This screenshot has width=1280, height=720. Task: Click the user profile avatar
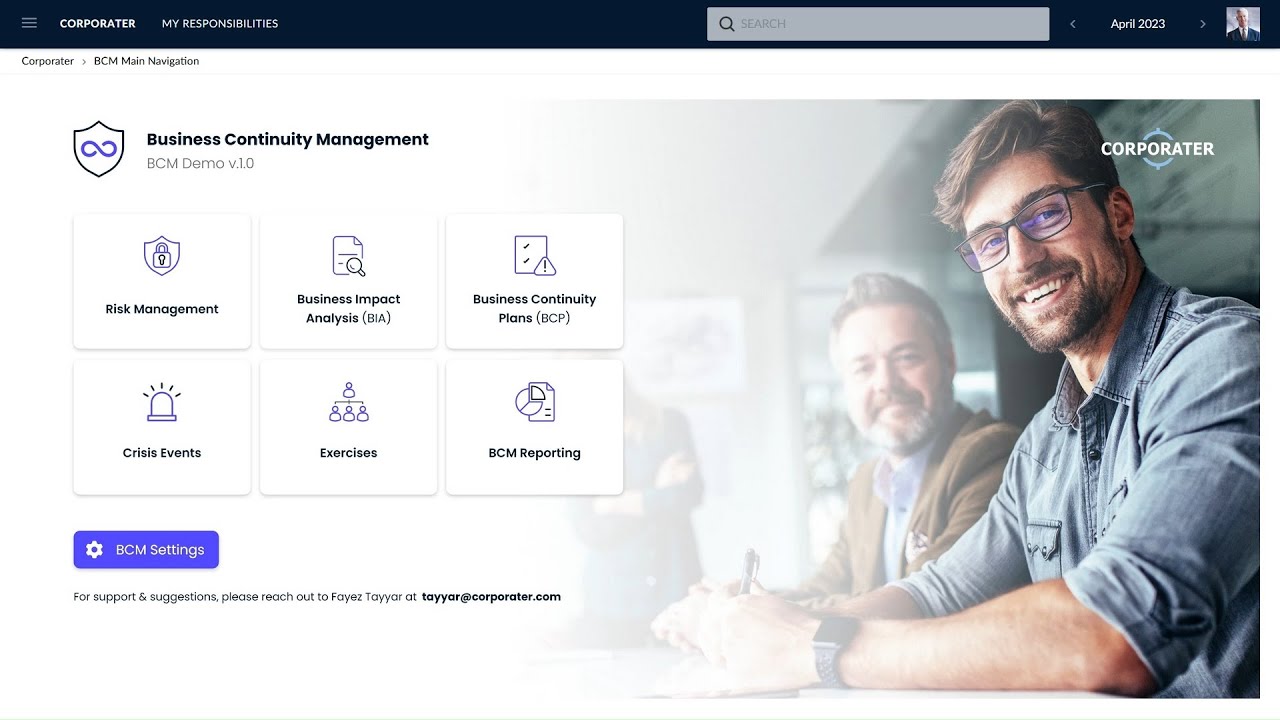pyautogui.click(x=1242, y=23)
